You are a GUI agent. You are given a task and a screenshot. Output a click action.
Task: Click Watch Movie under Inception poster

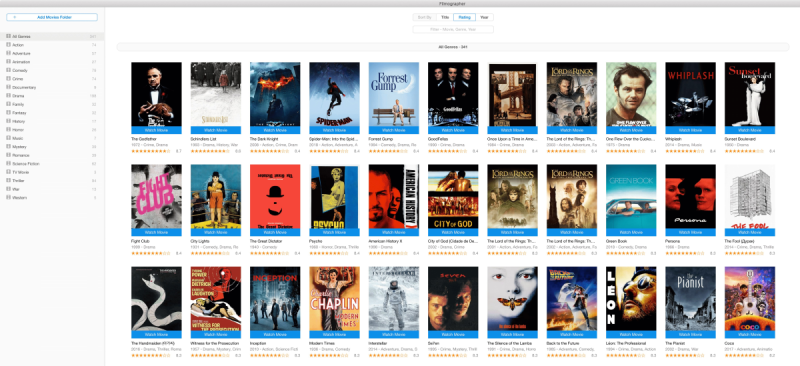(x=275, y=334)
